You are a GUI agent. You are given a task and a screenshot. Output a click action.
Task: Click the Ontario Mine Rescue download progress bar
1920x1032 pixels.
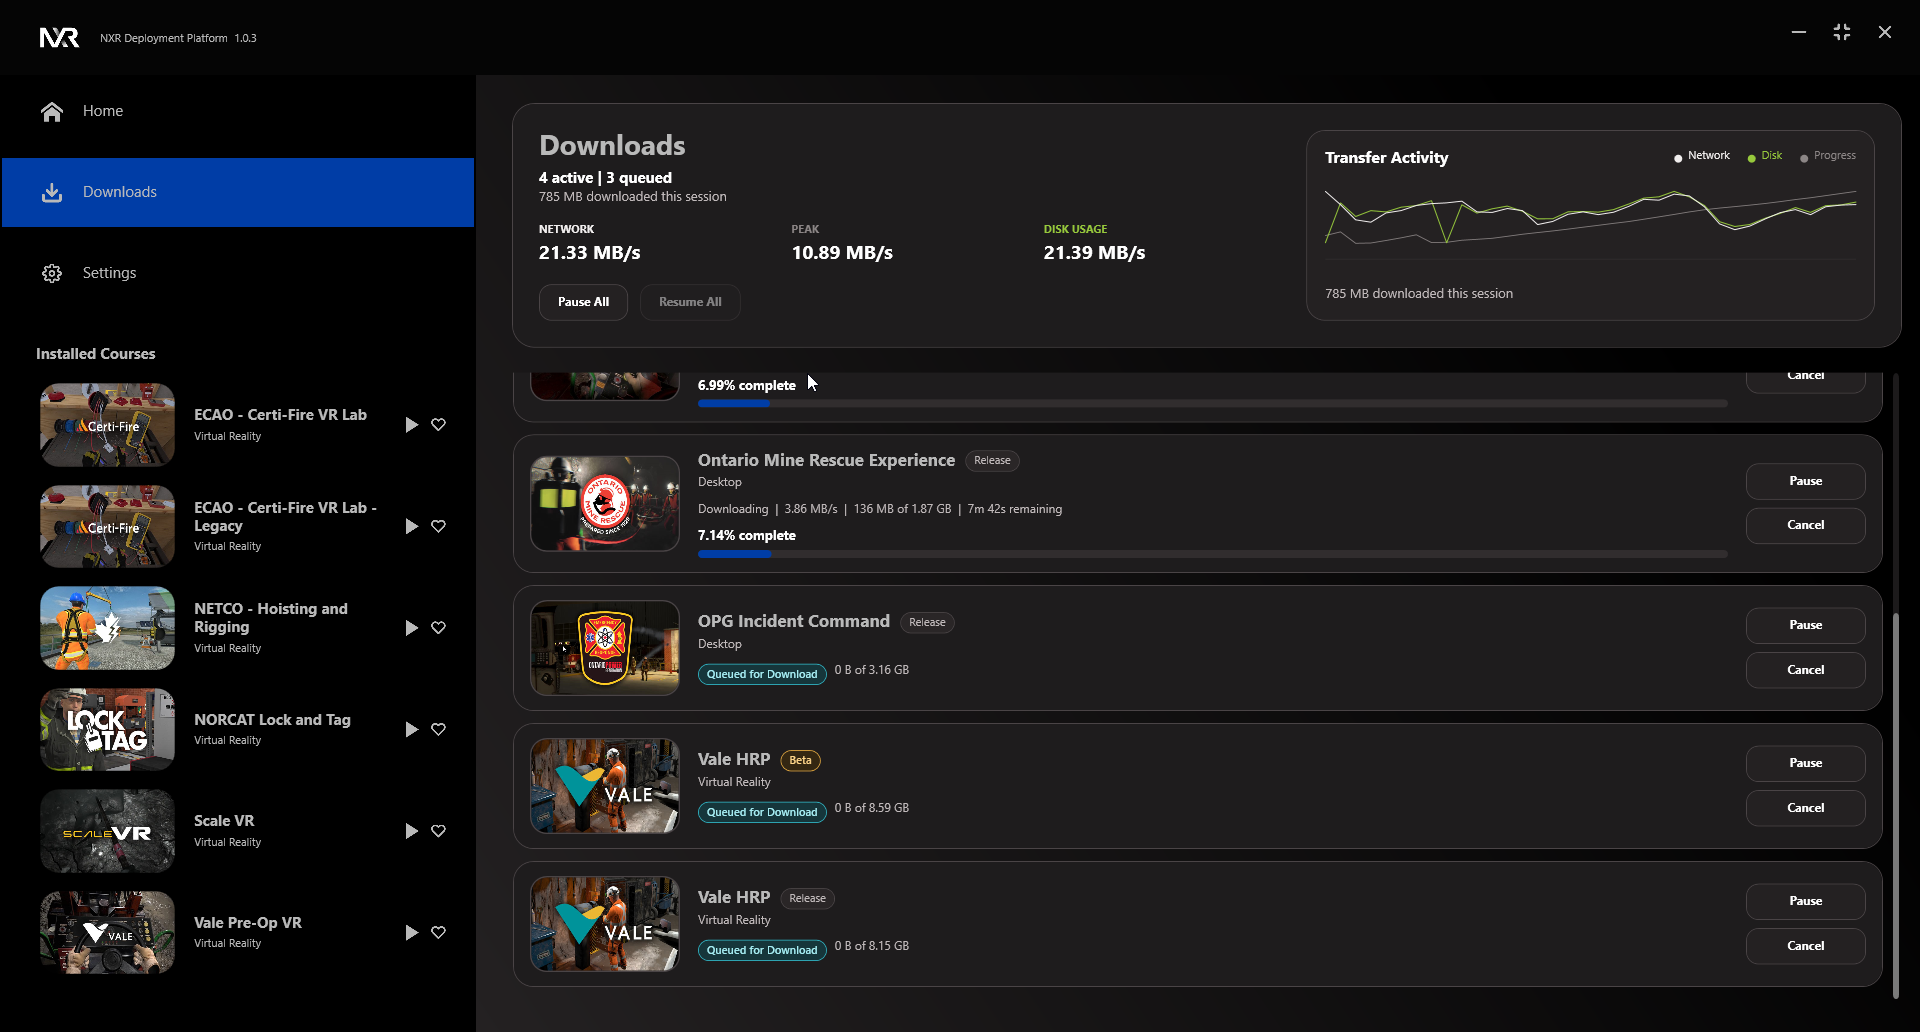(1212, 554)
